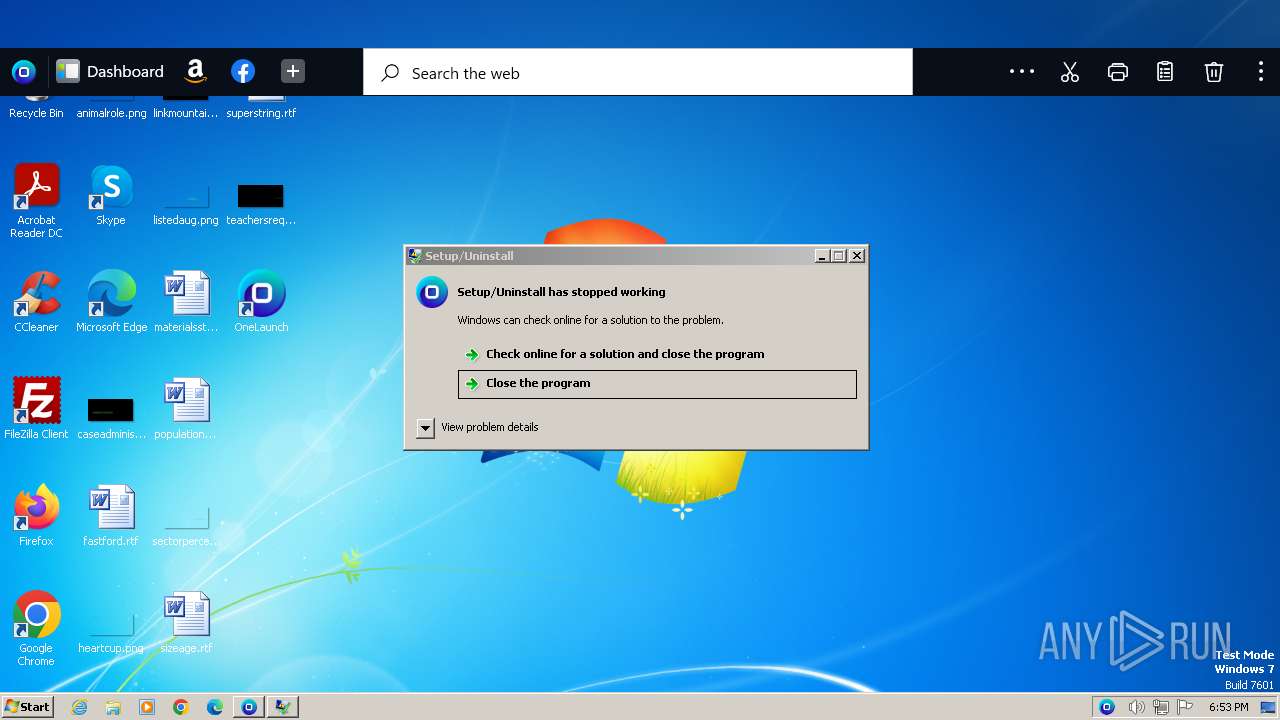Open the vertical three-dot menu
Viewport: 1280px width, 720px height.
point(1260,72)
